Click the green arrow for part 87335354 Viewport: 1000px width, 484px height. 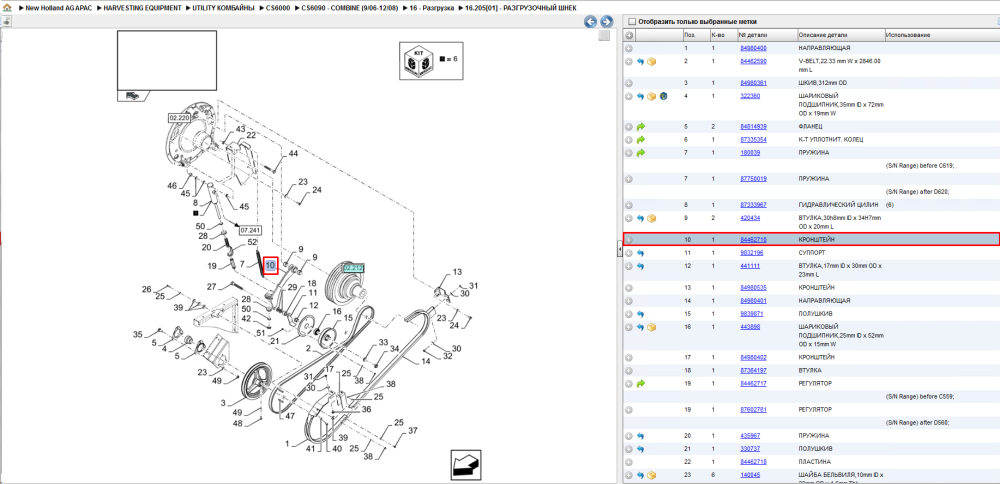[x=641, y=140]
